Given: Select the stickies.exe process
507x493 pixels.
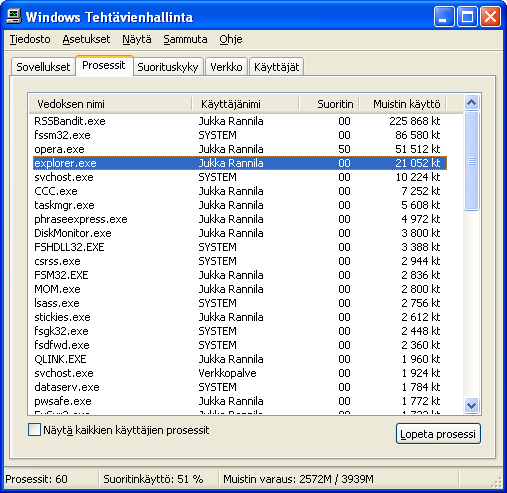Looking at the screenshot, I should pos(240,317).
